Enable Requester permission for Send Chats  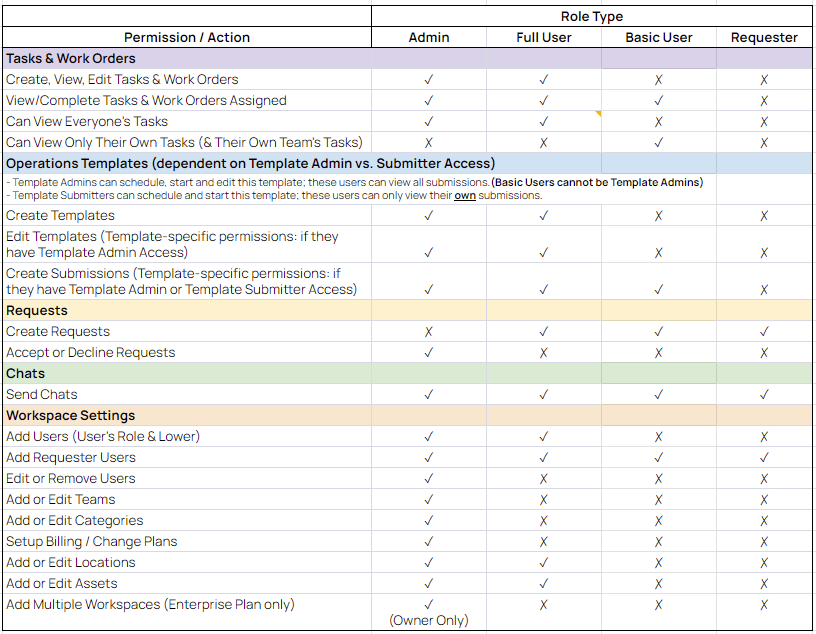click(x=764, y=394)
